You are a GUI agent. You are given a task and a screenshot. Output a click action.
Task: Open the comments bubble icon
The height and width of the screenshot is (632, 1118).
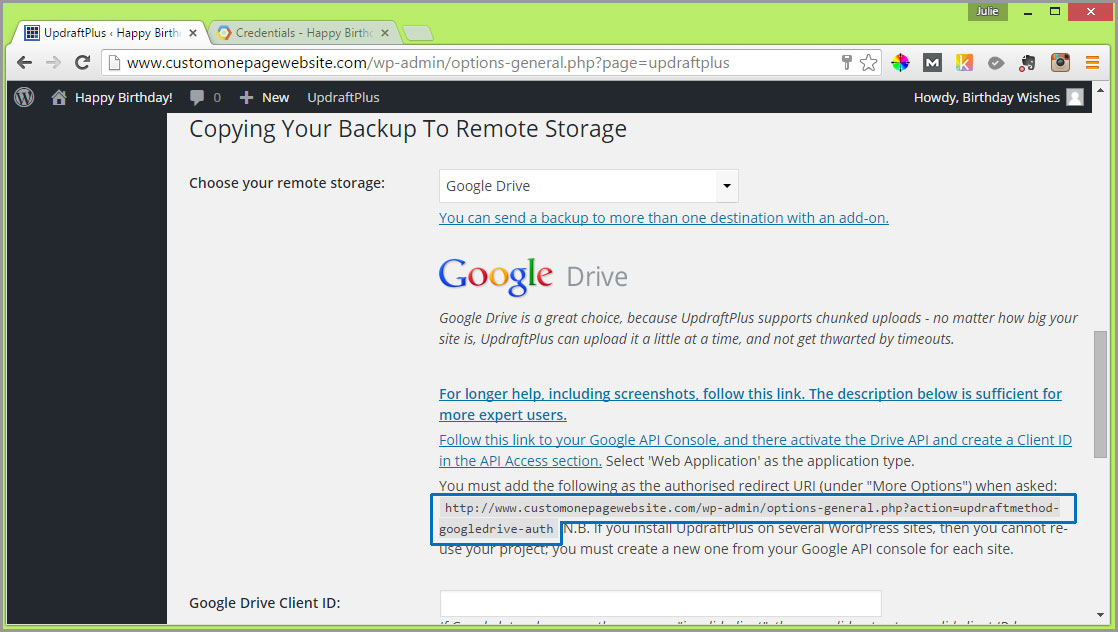[198, 97]
